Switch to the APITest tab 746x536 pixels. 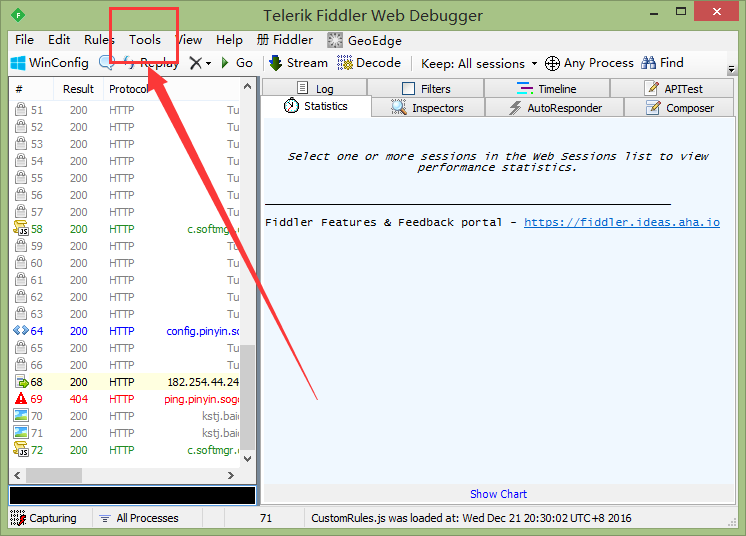coord(672,88)
